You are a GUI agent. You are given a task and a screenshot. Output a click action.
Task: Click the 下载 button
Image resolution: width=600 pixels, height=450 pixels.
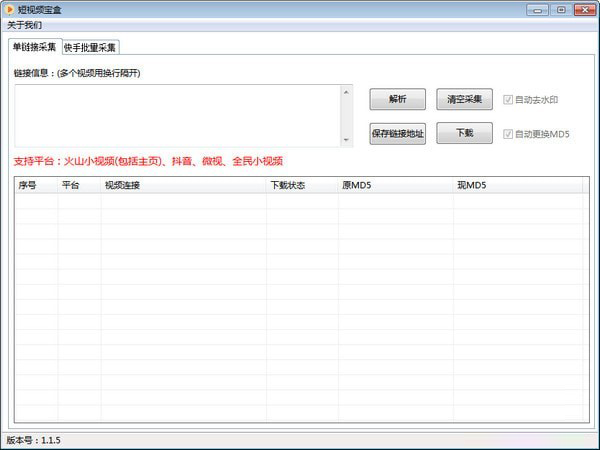(x=464, y=133)
